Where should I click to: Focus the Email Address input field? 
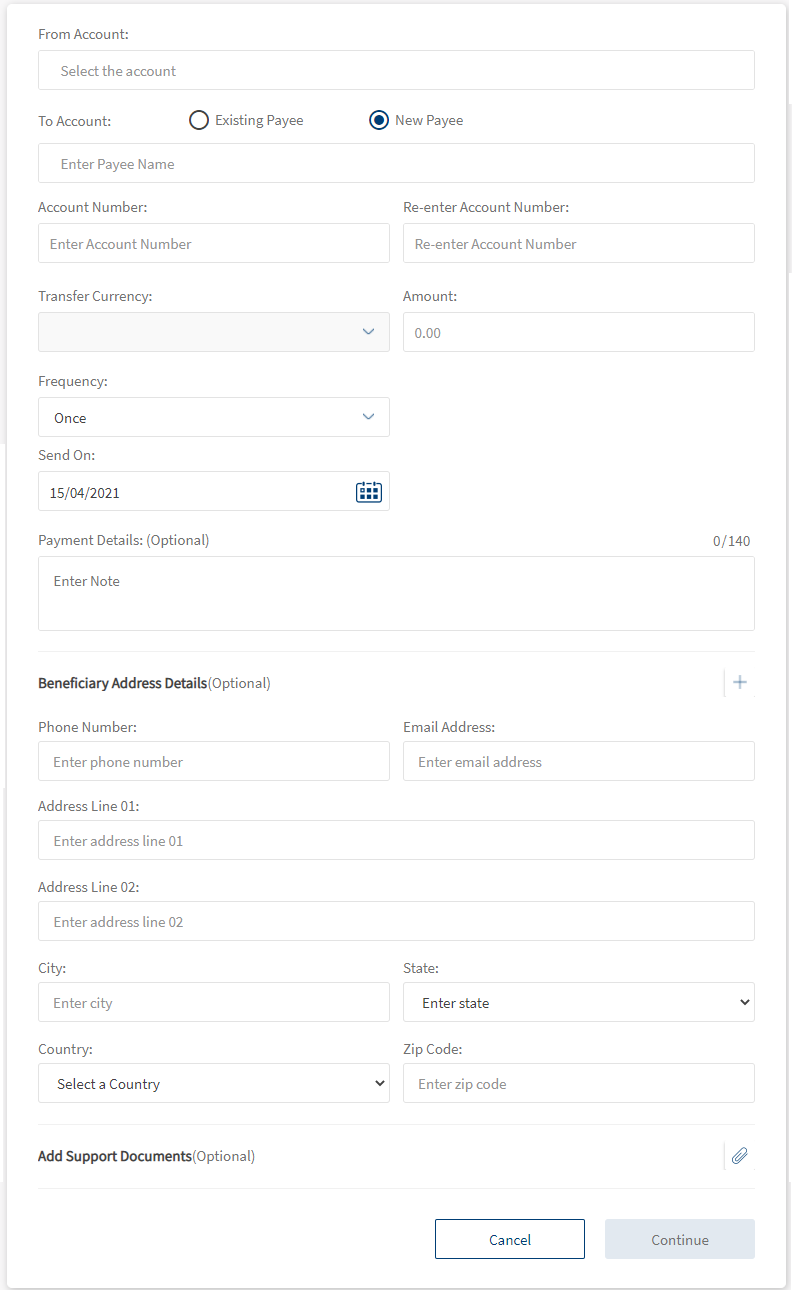578,762
